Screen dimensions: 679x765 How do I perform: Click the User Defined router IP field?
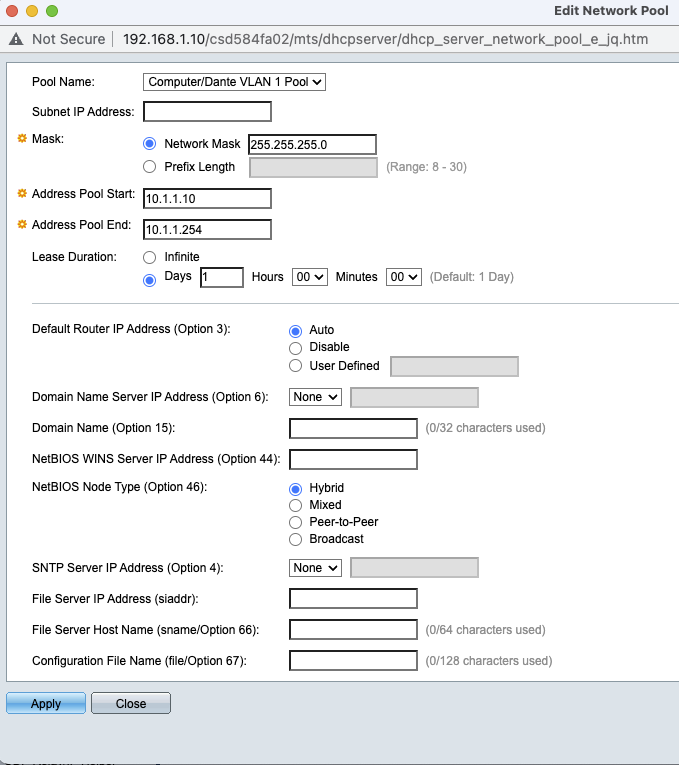click(454, 366)
